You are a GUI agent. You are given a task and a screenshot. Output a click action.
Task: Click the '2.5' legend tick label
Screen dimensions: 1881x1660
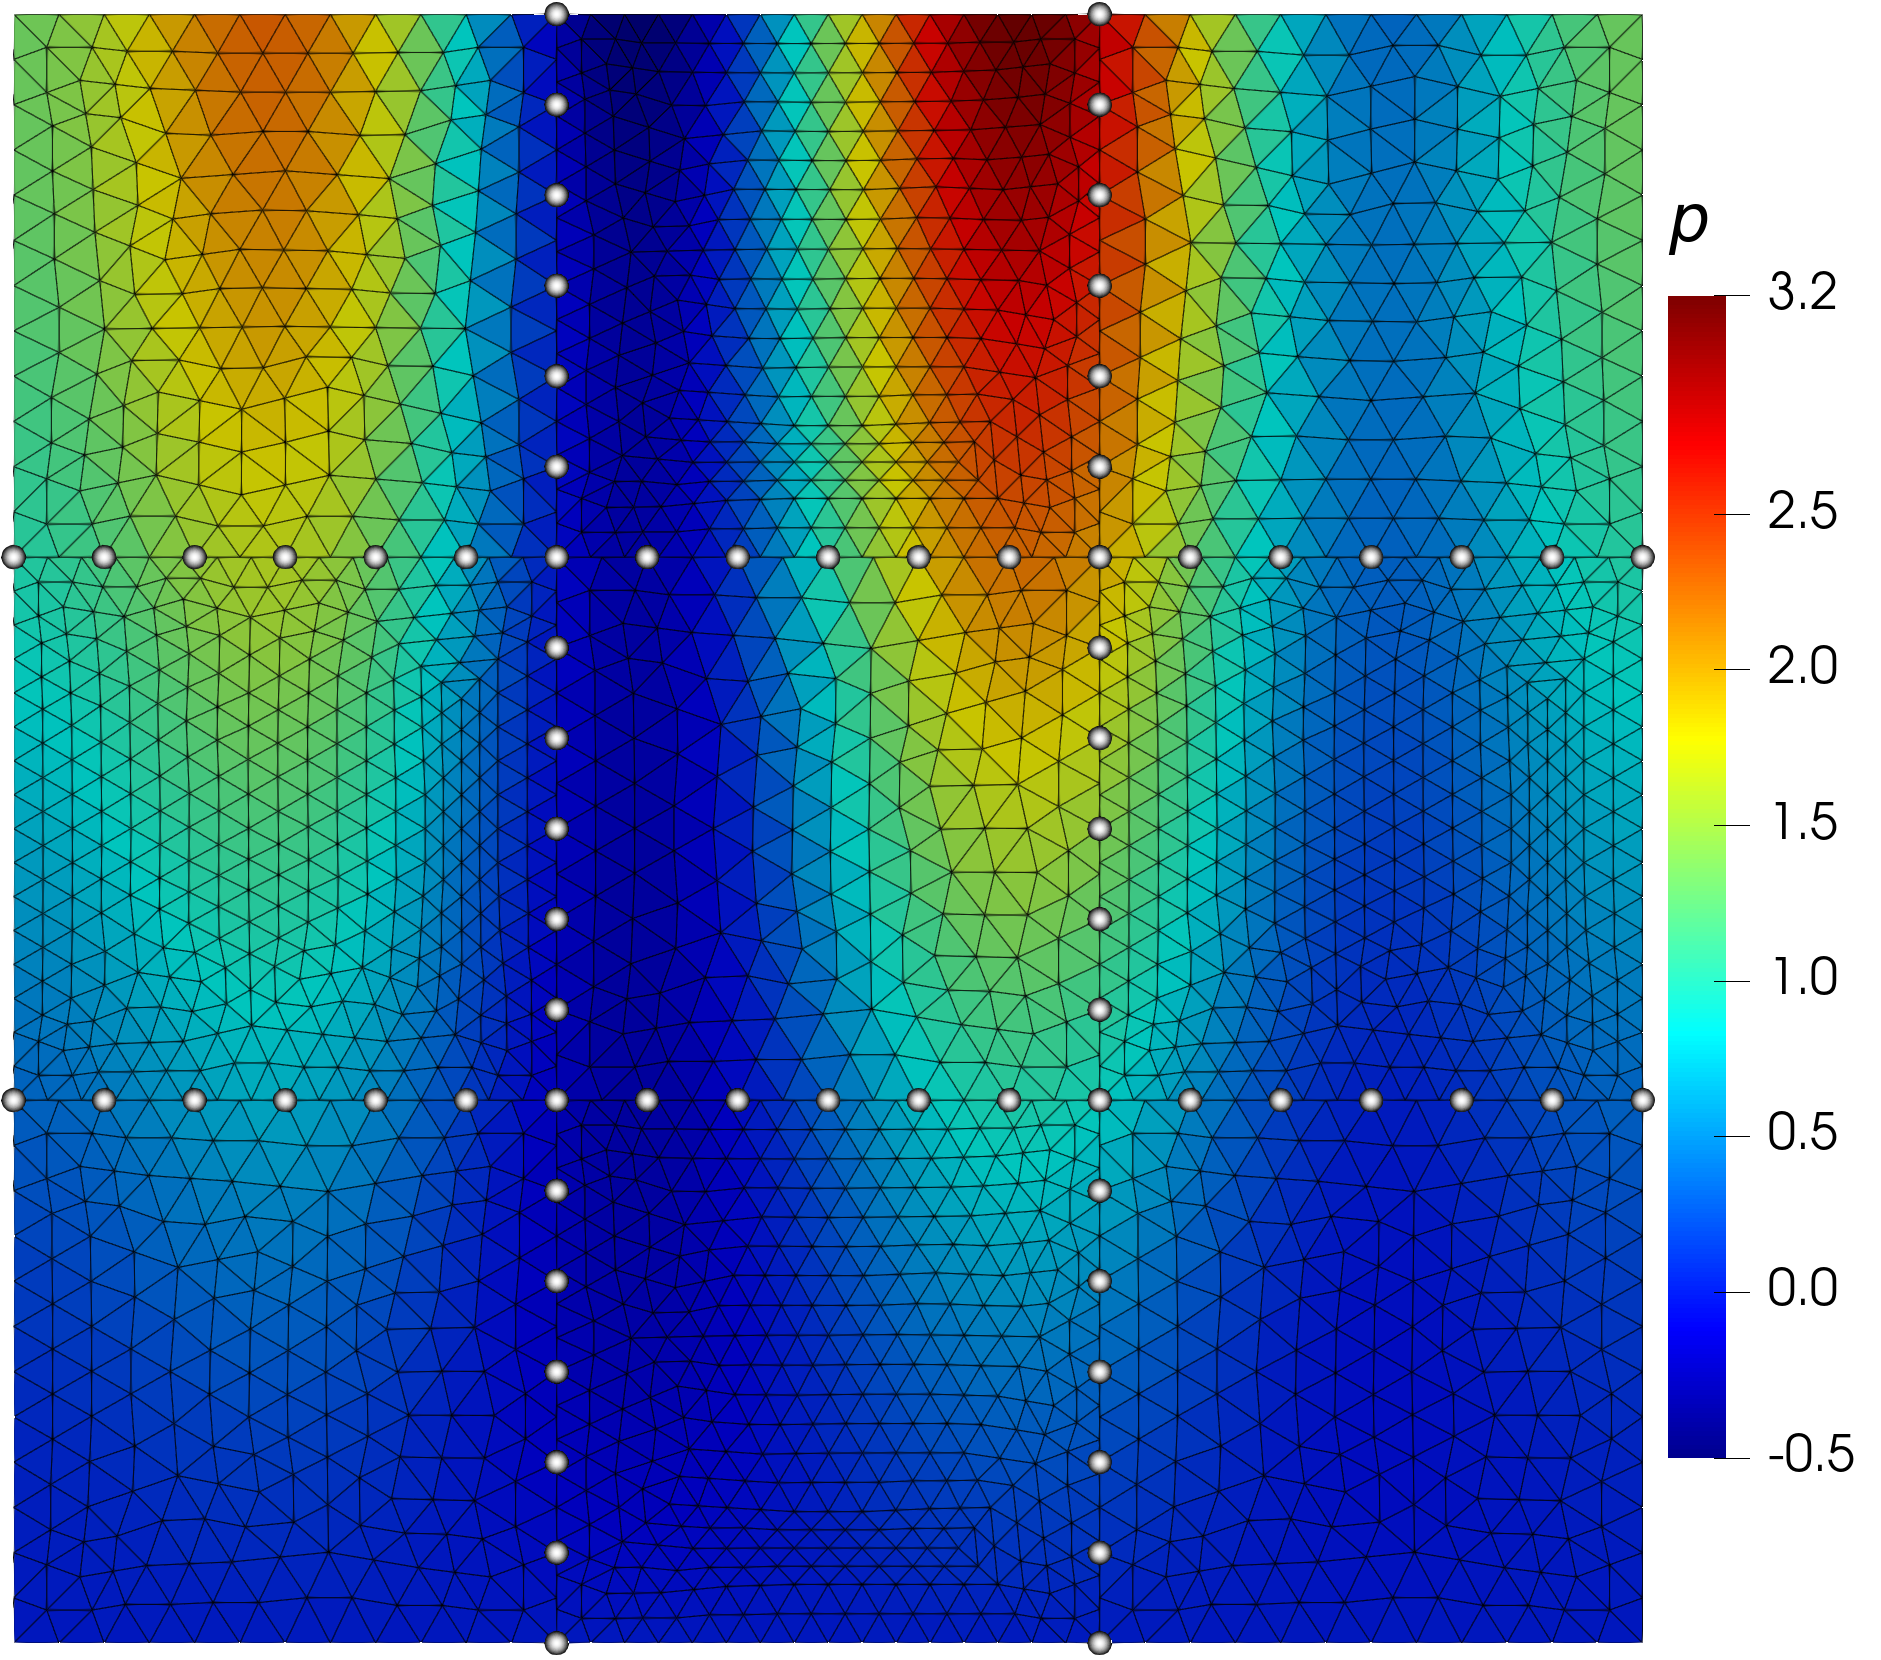click(1802, 512)
